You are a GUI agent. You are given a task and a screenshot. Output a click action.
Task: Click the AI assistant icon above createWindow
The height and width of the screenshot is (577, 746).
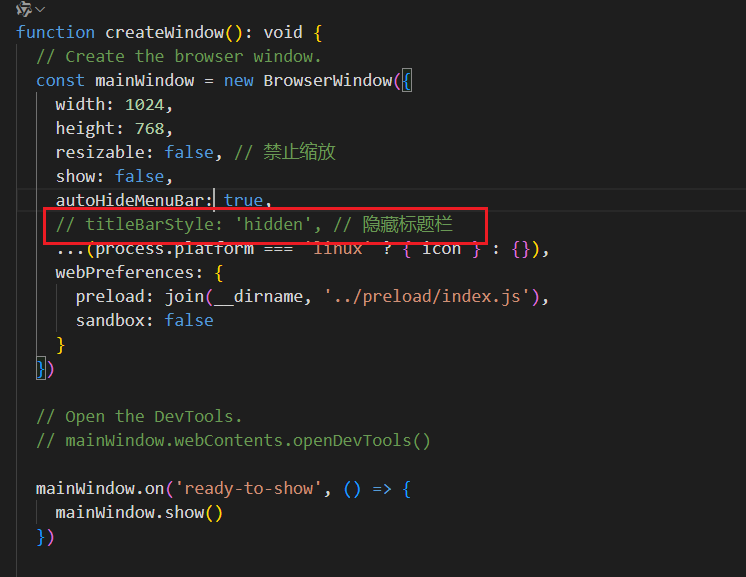click(23, 9)
